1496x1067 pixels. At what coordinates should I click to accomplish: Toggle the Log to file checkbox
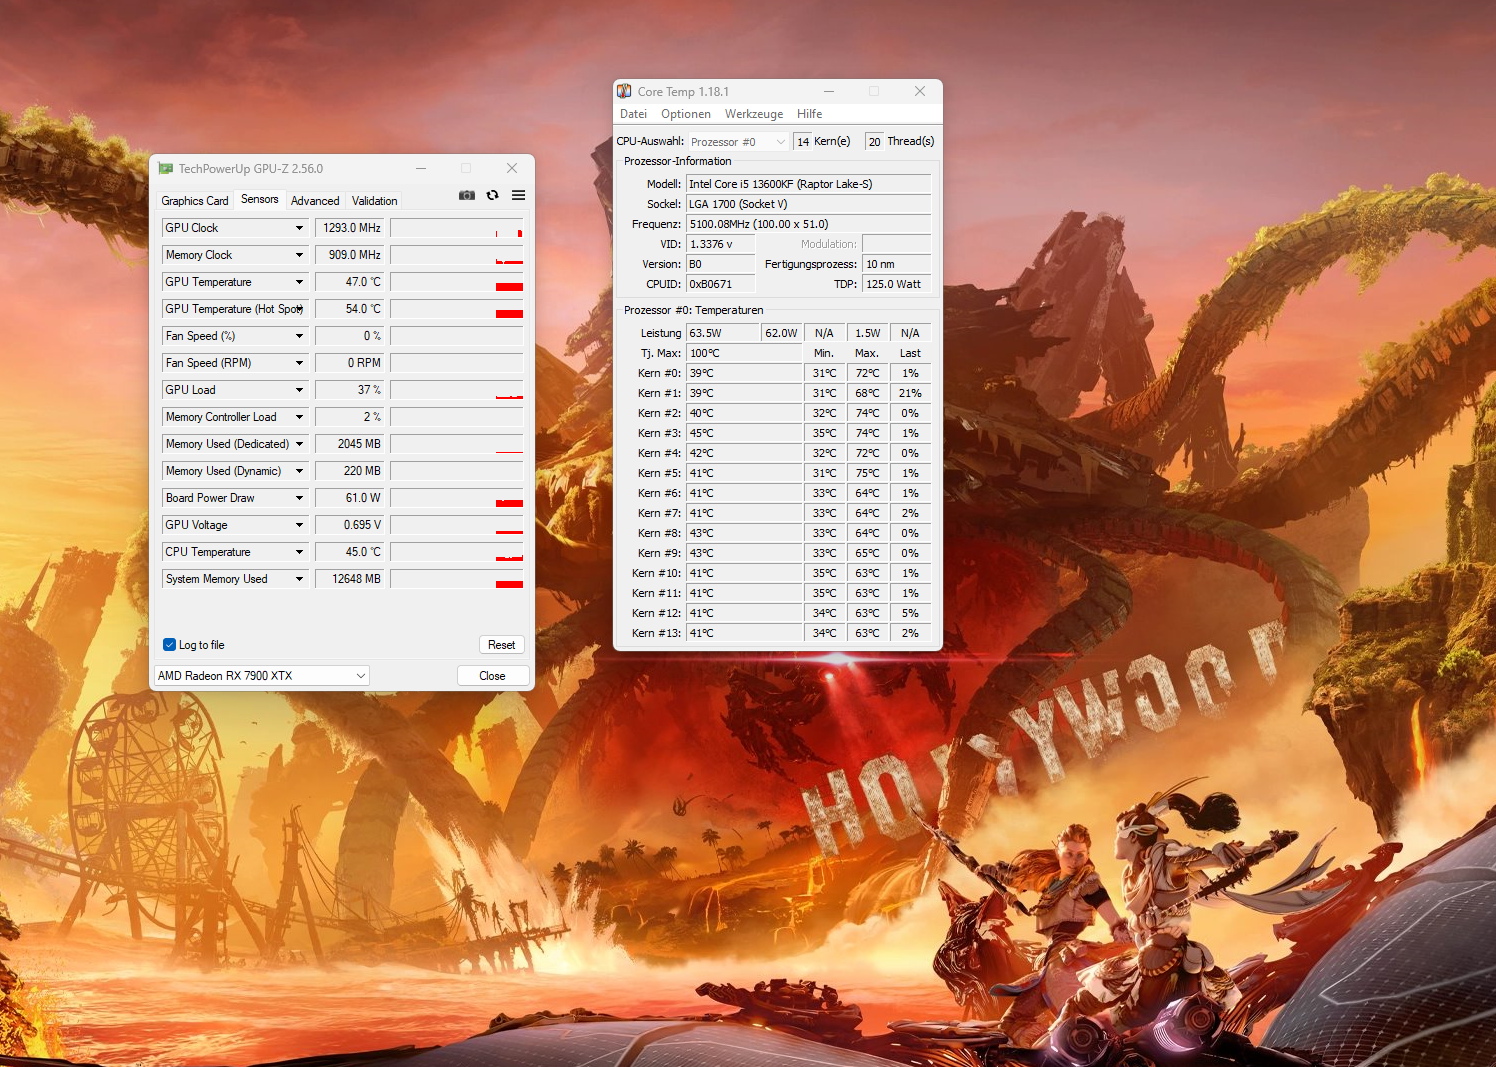(169, 645)
